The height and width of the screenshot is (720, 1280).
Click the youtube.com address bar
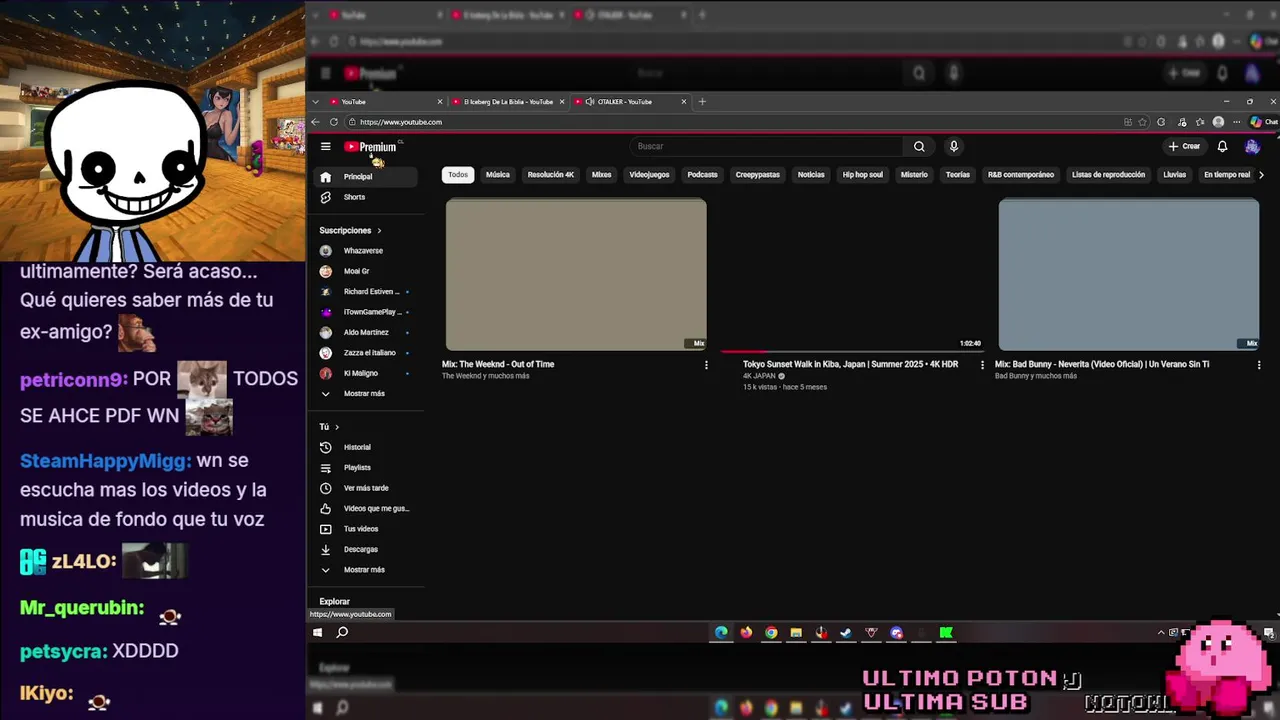click(730, 122)
